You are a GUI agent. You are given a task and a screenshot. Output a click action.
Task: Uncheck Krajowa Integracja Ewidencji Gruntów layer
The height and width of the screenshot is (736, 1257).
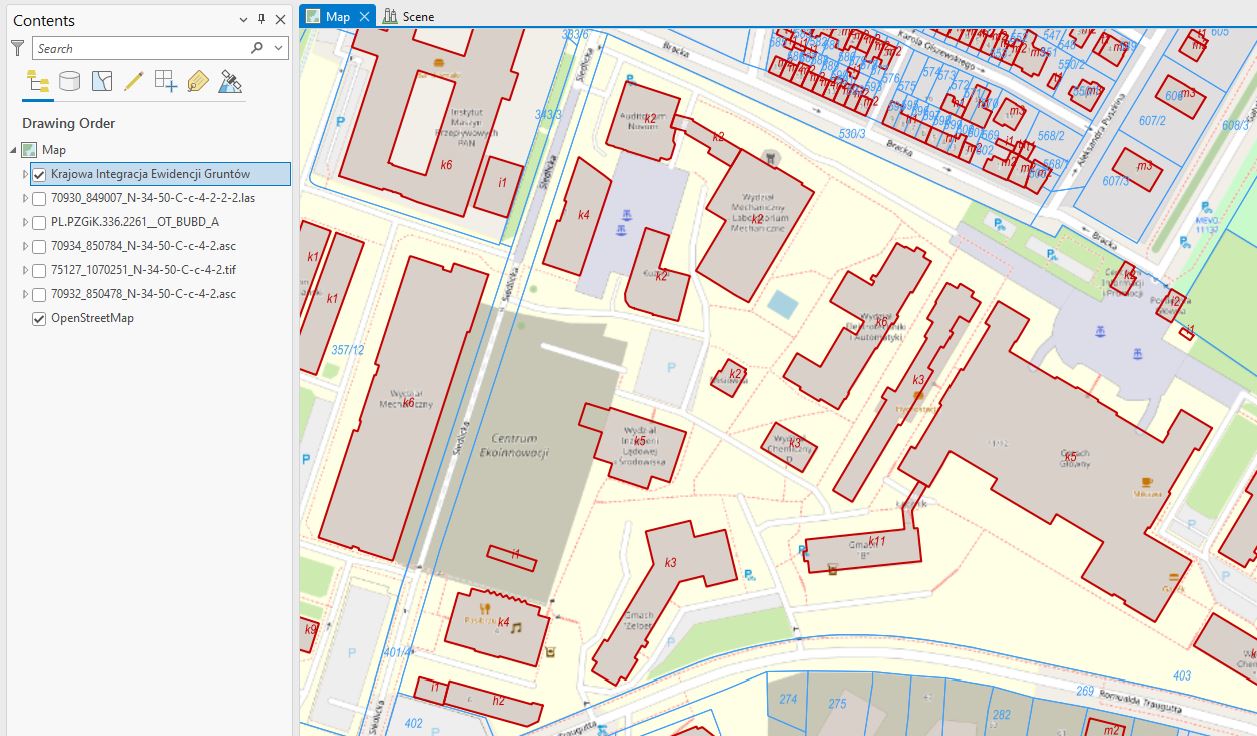[x=39, y=174]
